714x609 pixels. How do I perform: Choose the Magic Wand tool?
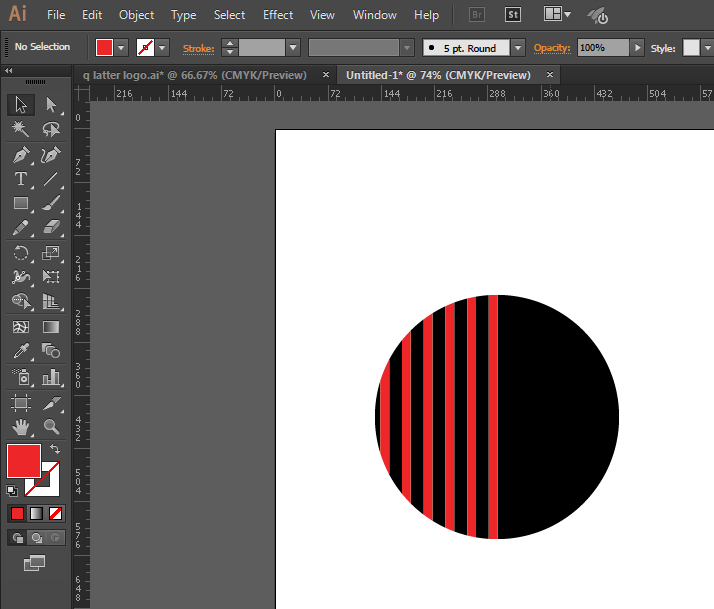pos(20,129)
